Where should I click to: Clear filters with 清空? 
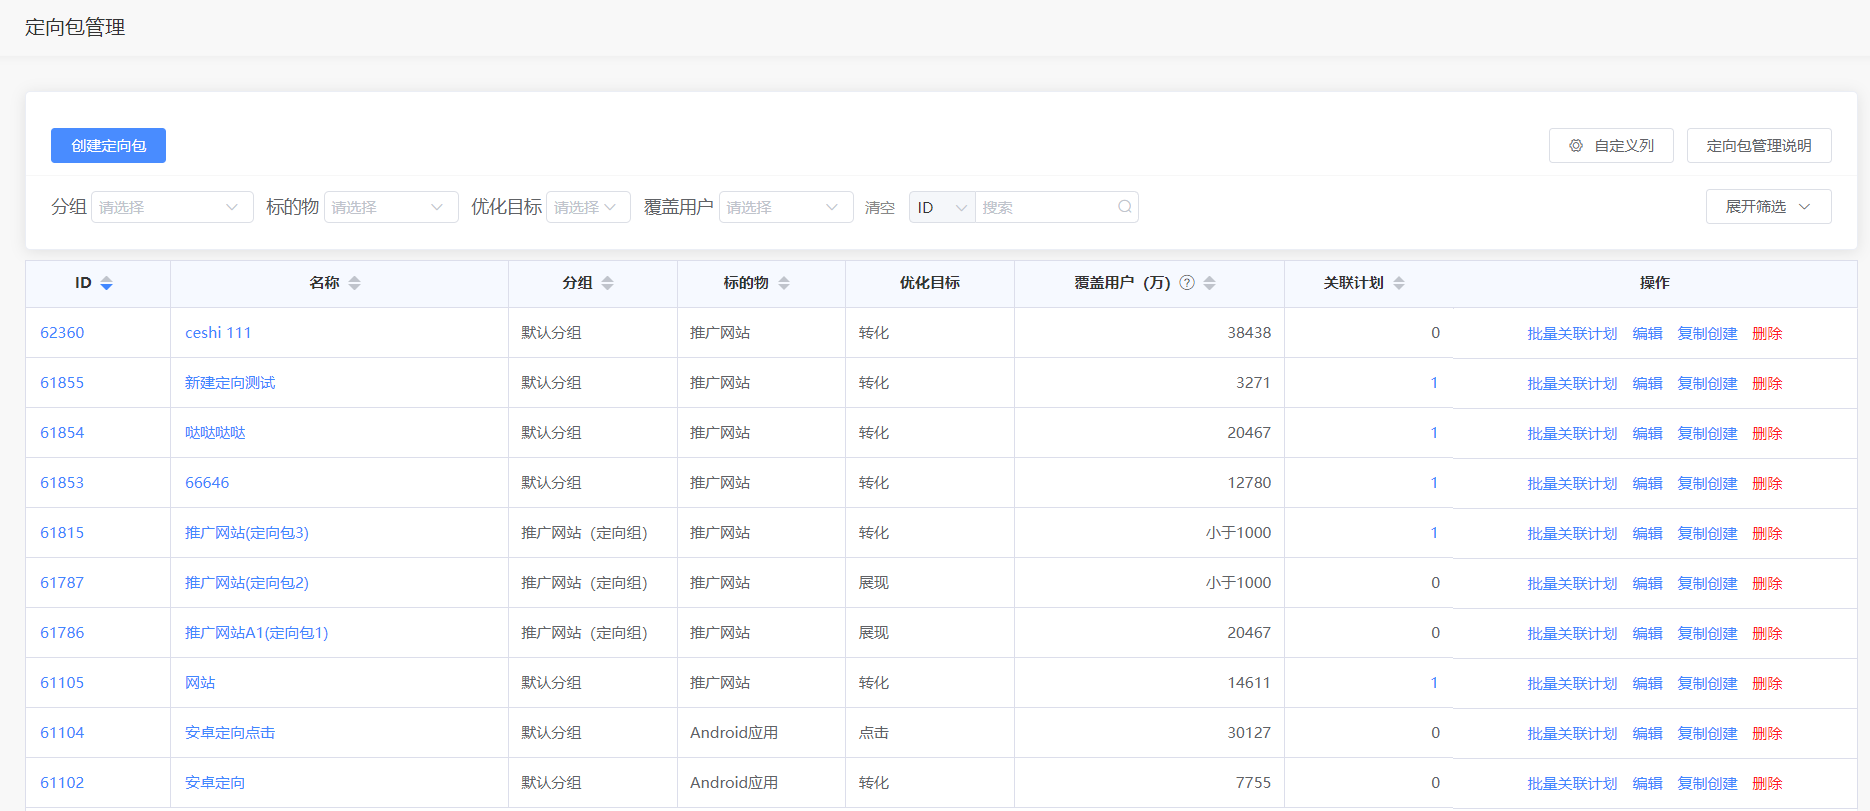pyautogui.click(x=880, y=207)
